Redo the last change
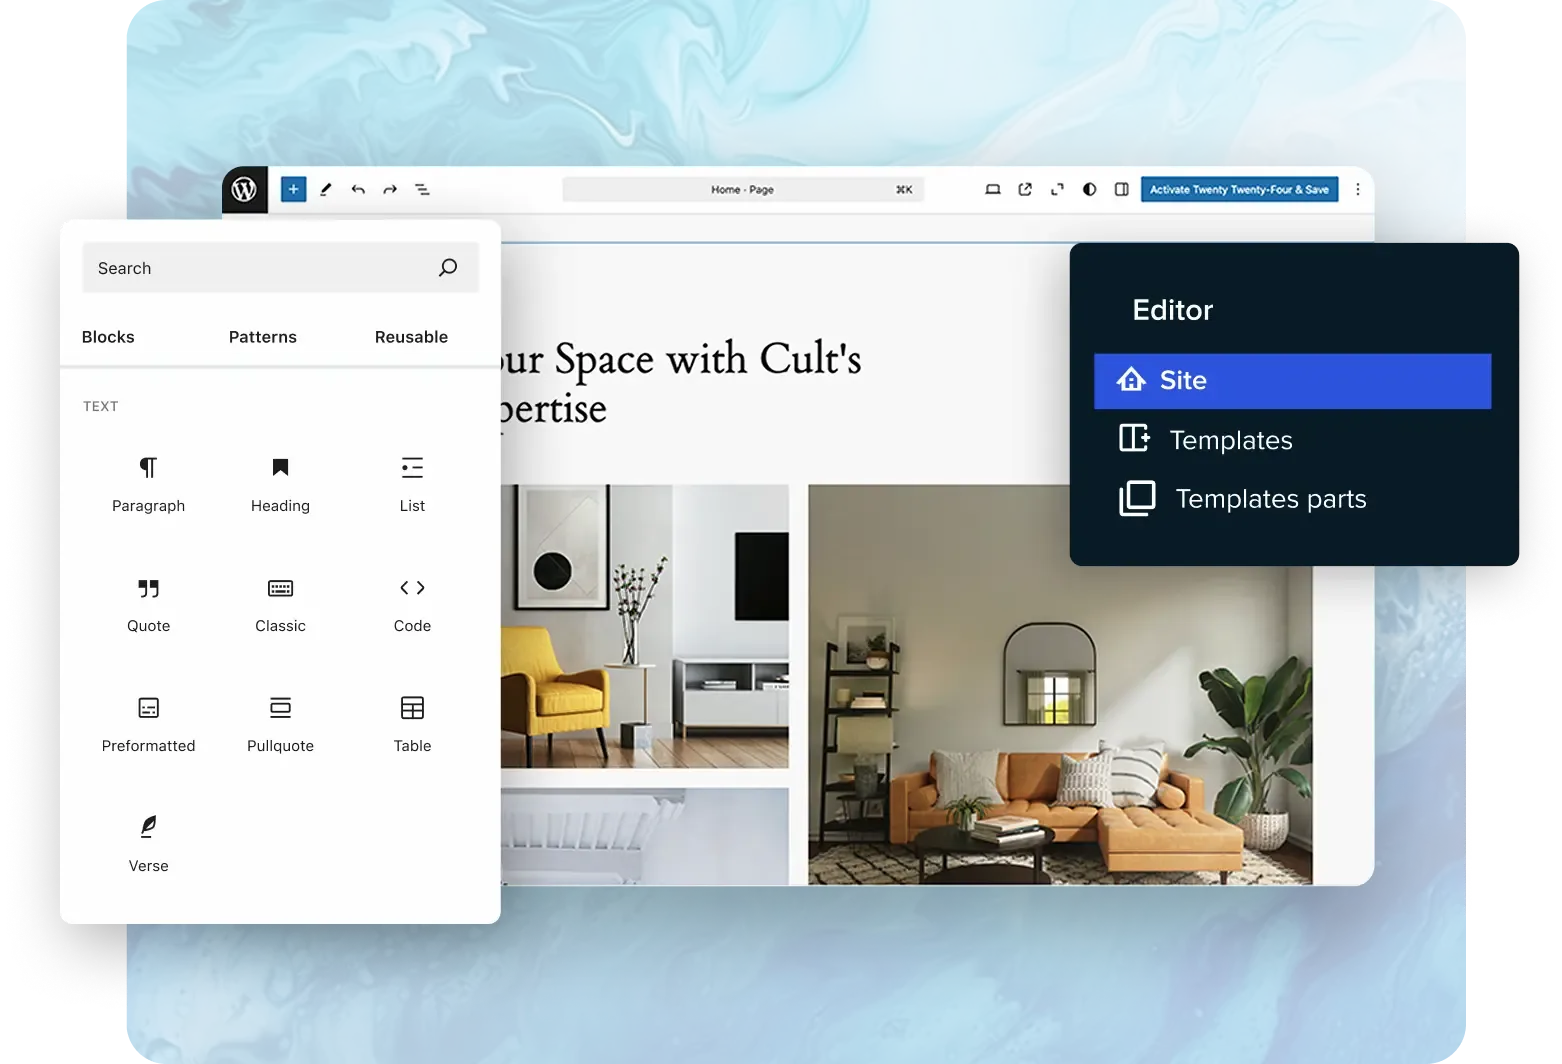Image resolution: width=1562 pixels, height=1064 pixels. point(390,189)
